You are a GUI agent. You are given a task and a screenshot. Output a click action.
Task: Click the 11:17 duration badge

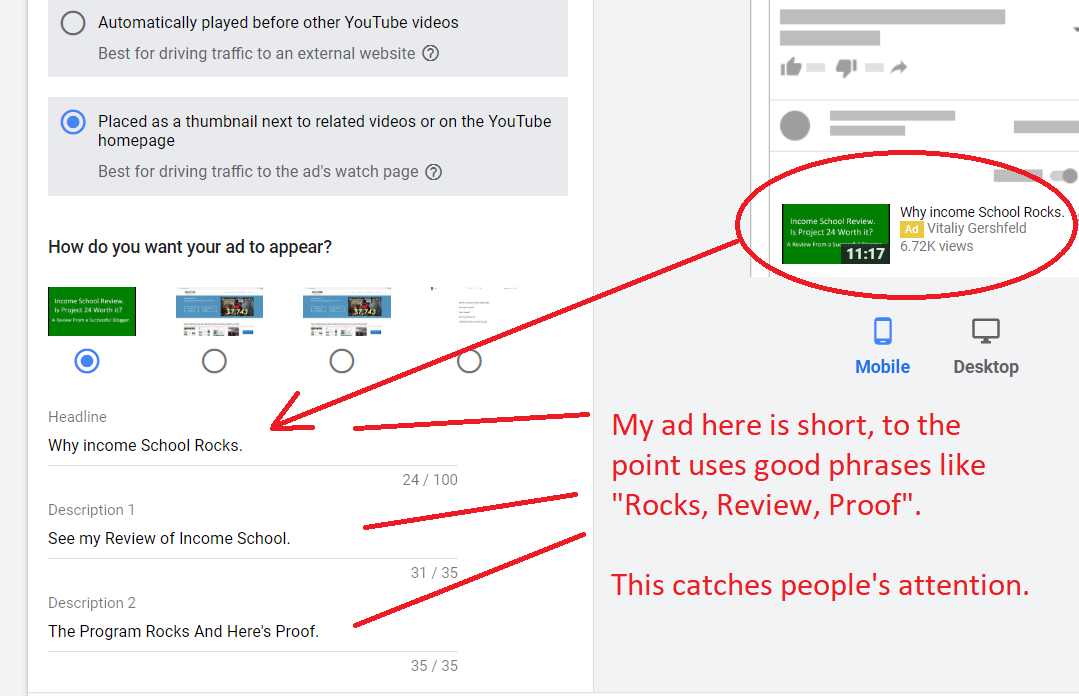[x=865, y=254]
